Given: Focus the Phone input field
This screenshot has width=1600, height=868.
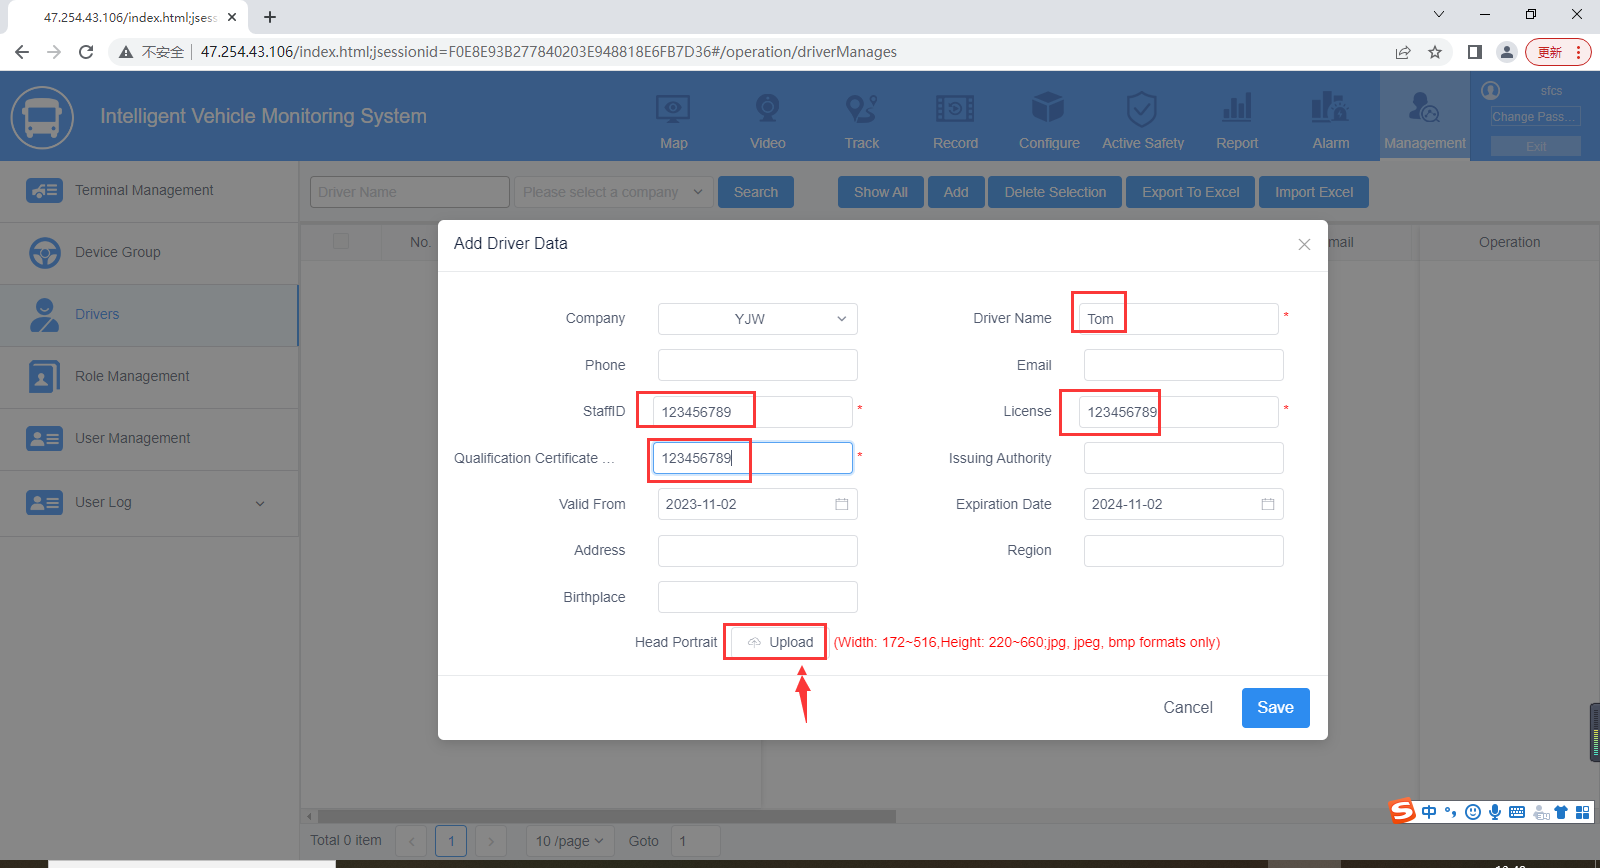Looking at the screenshot, I should 758,365.
